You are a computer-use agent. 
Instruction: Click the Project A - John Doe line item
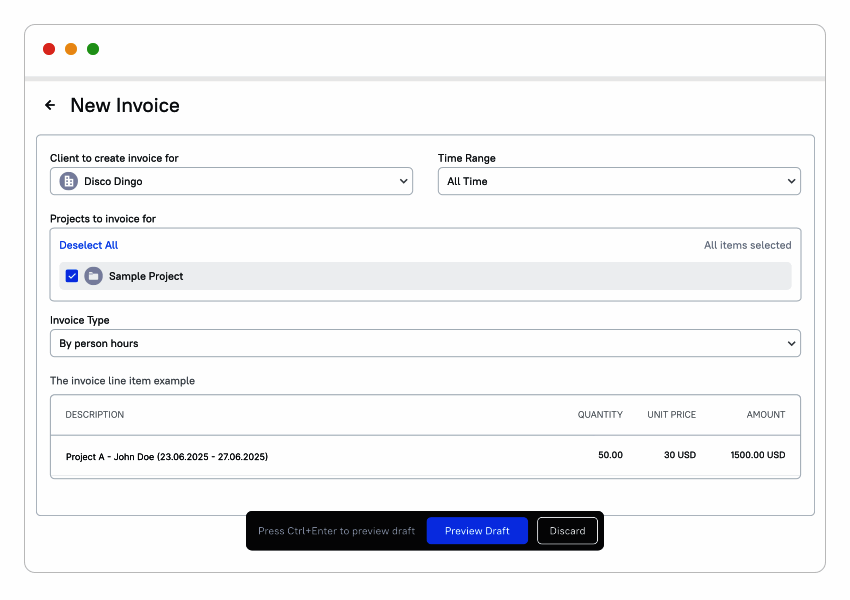pos(167,456)
